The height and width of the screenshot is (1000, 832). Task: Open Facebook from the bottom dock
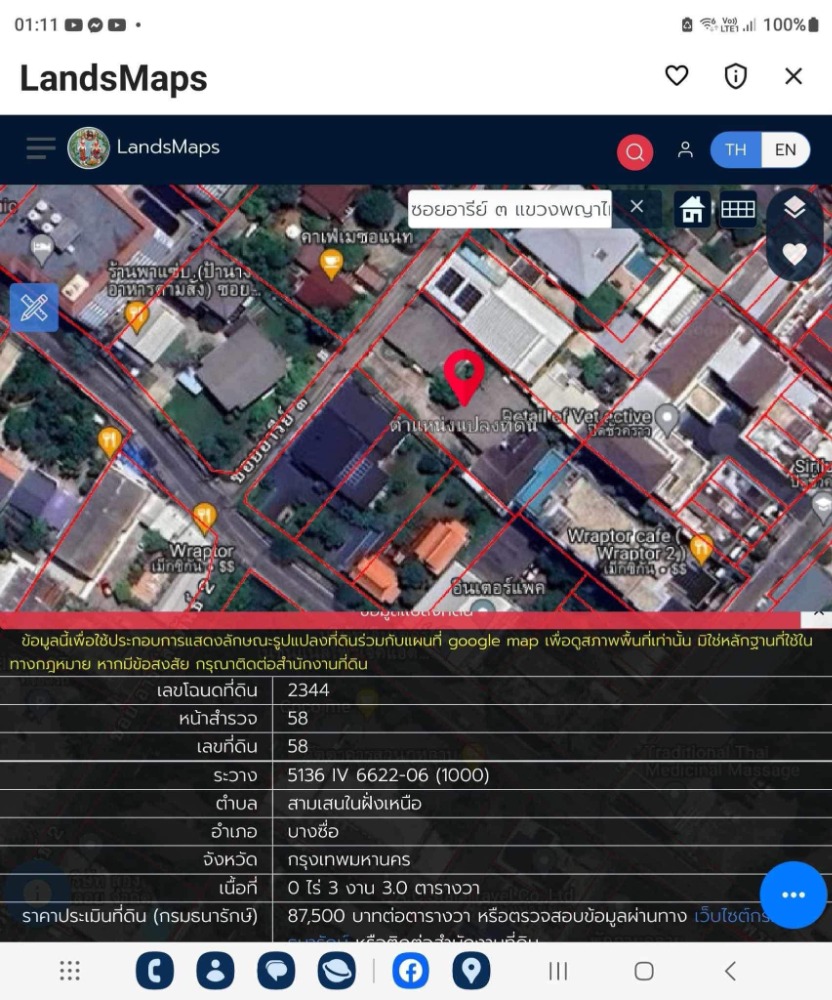(411, 971)
